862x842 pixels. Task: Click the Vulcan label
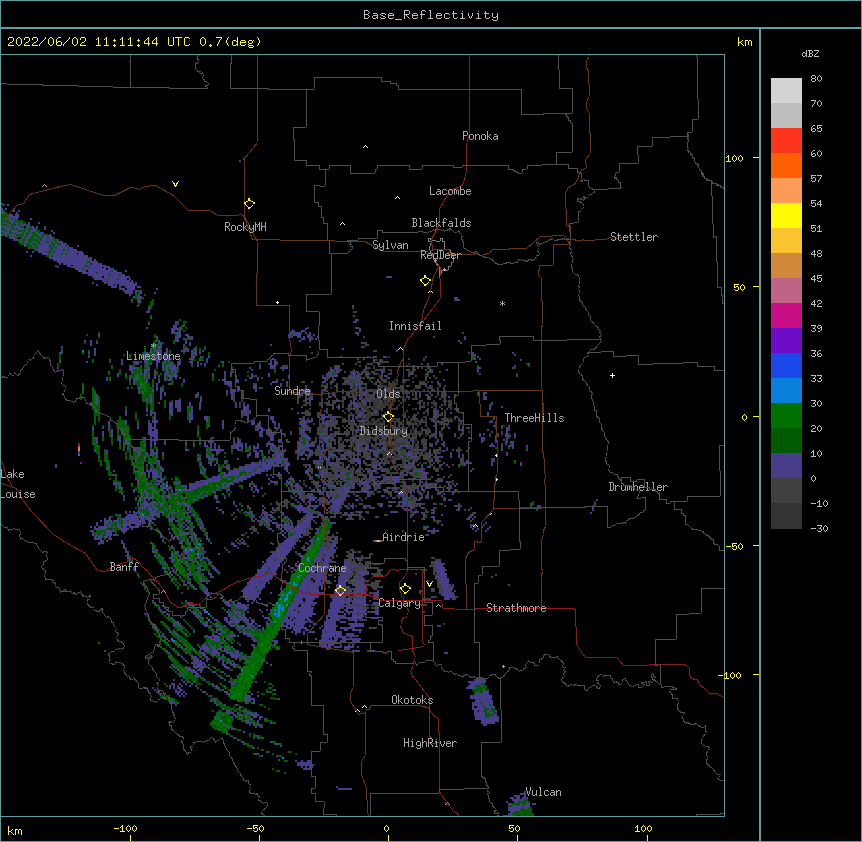(543, 792)
